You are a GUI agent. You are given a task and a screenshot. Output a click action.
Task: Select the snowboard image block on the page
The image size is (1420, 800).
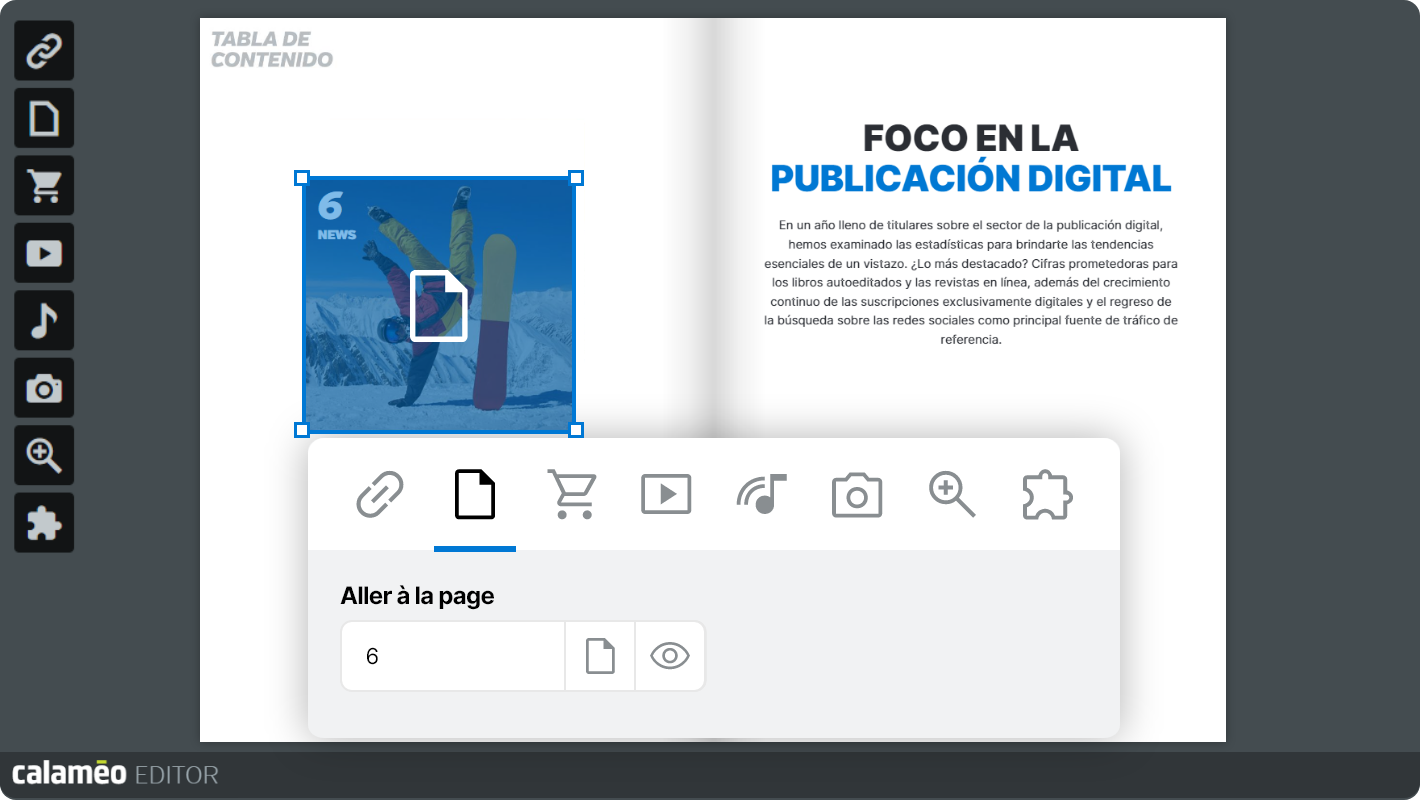(x=438, y=304)
